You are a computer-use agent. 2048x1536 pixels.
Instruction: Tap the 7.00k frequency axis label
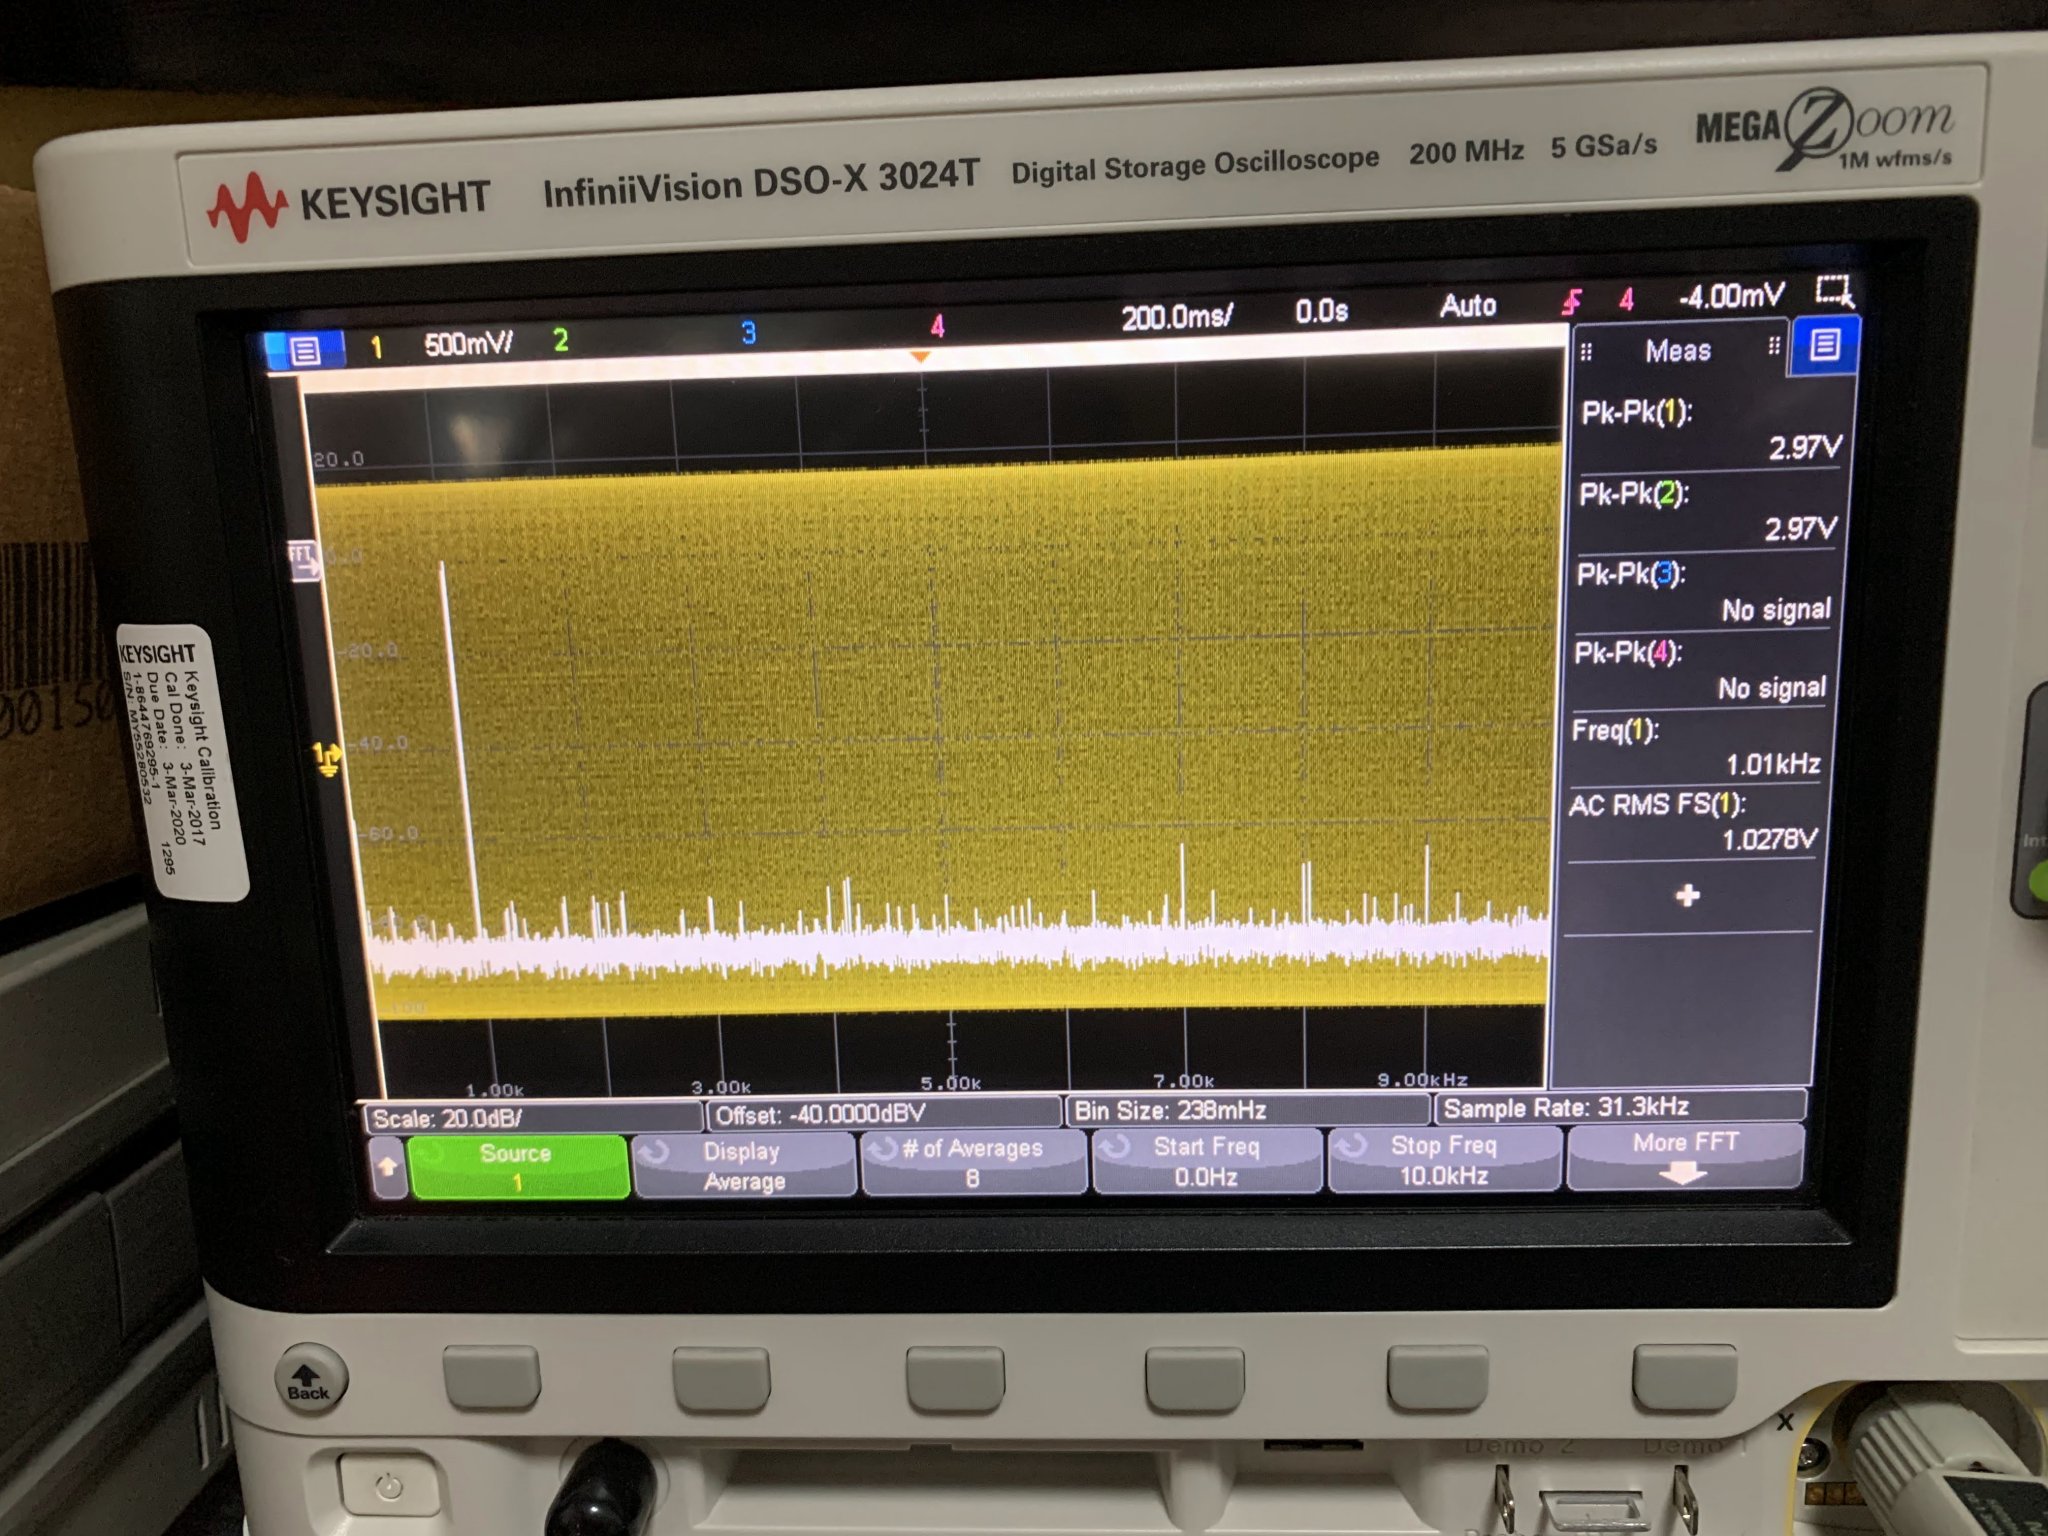(x=1183, y=1081)
